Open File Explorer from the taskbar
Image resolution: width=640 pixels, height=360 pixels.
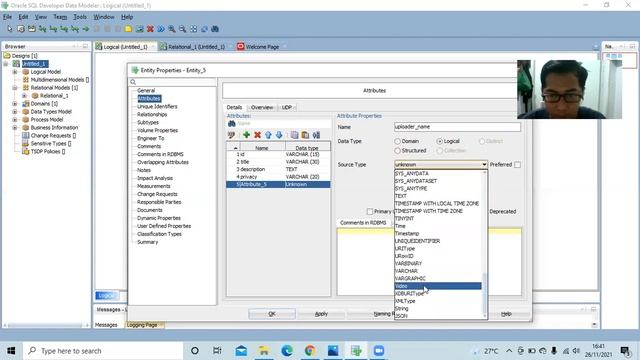(x=264, y=351)
